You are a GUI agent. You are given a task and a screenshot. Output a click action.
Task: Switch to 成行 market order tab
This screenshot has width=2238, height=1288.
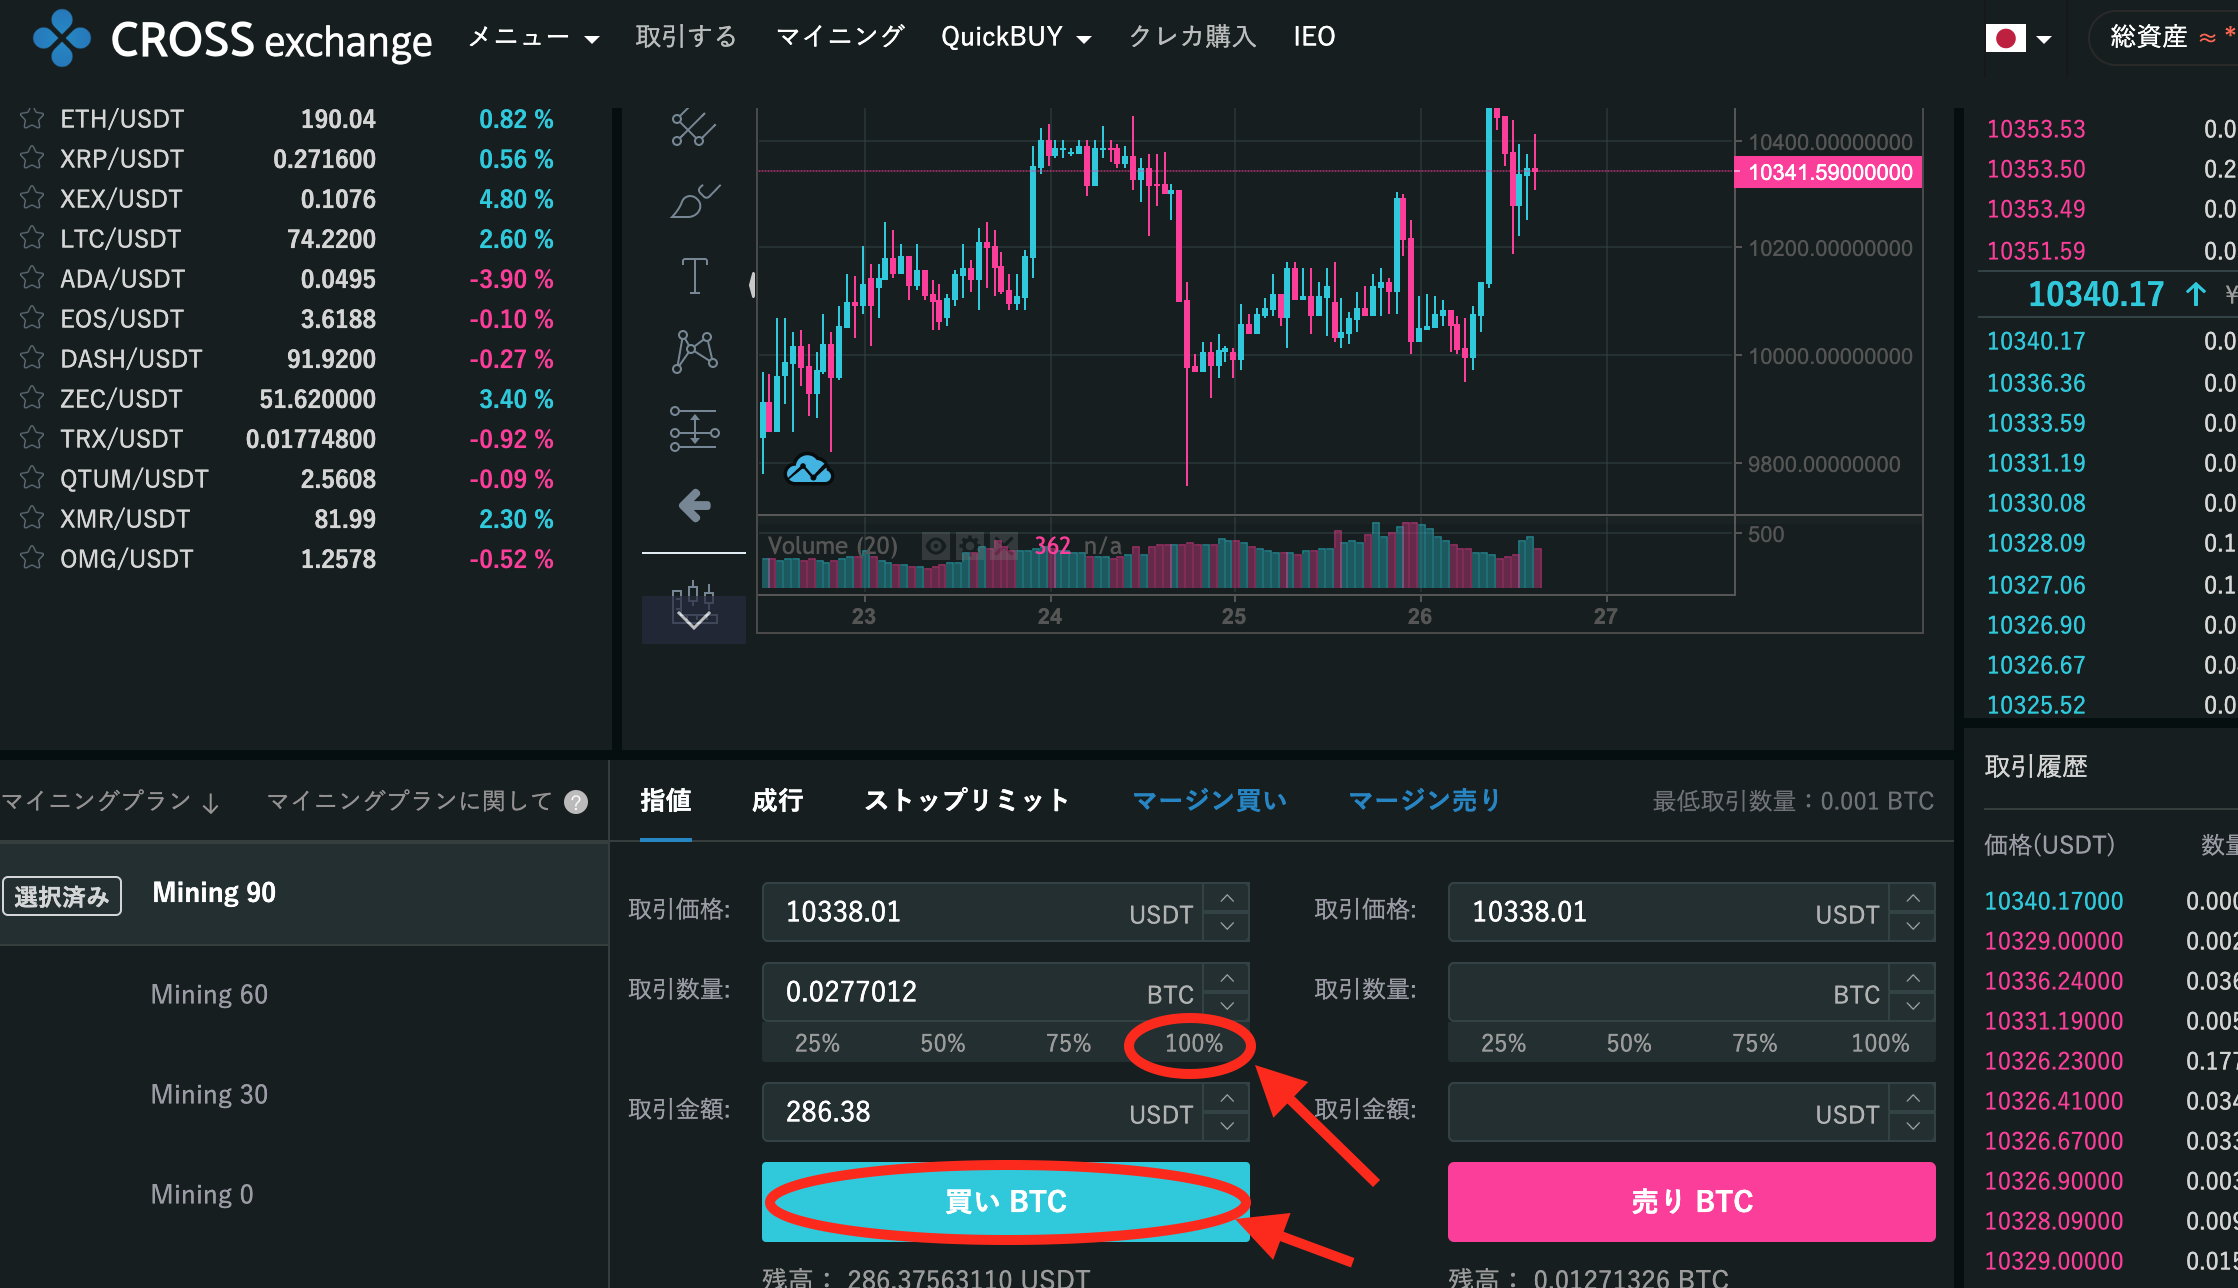tap(777, 800)
